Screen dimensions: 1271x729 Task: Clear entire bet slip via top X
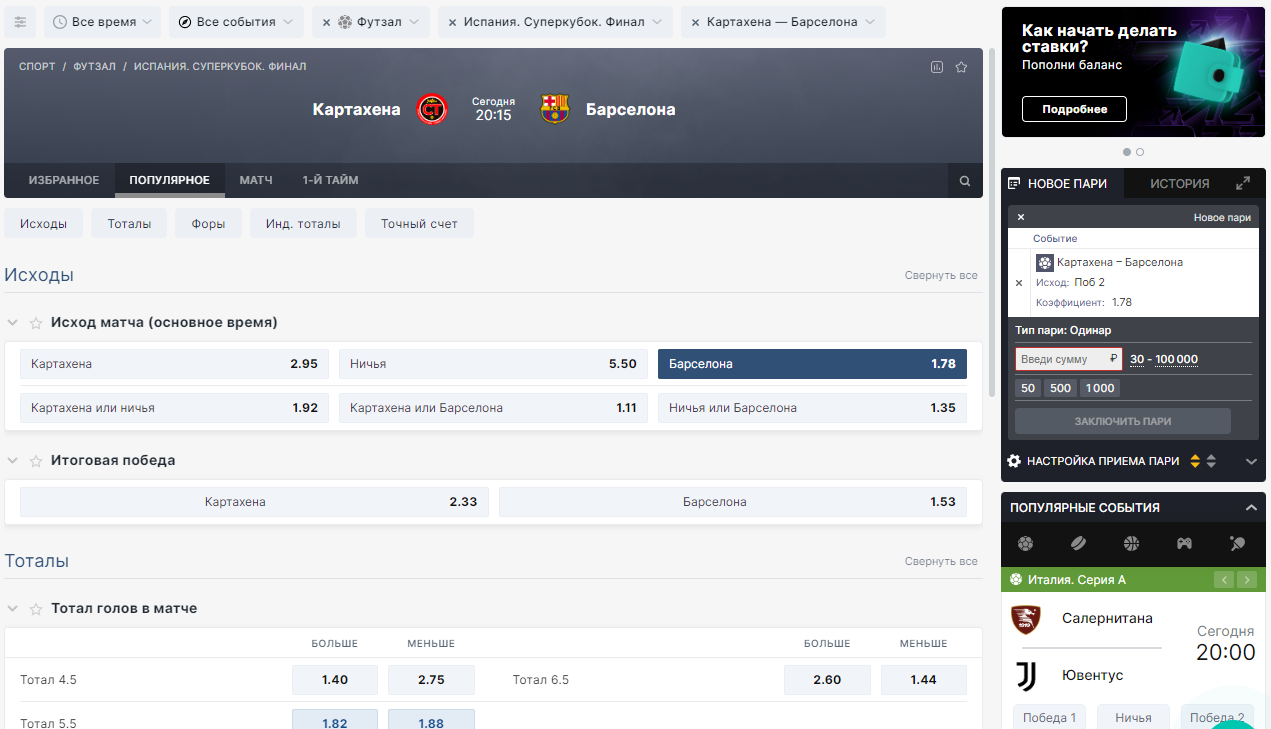point(1021,217)
